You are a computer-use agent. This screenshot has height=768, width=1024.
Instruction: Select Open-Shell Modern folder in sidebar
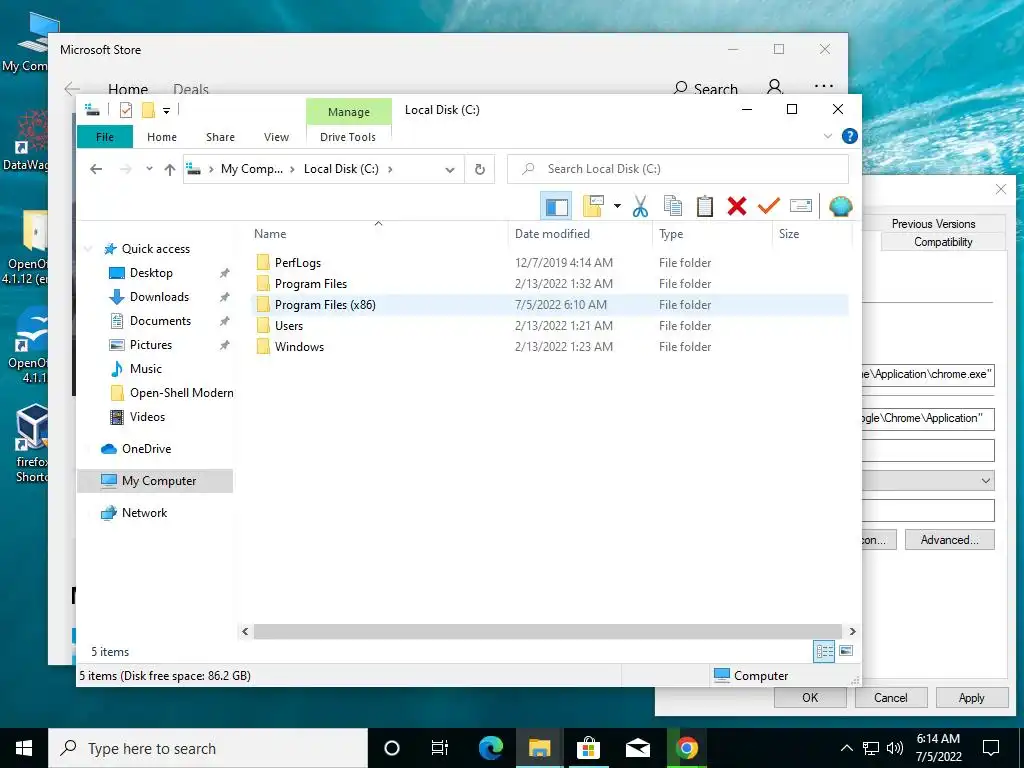pyautogui.click(x=182, y=392)
